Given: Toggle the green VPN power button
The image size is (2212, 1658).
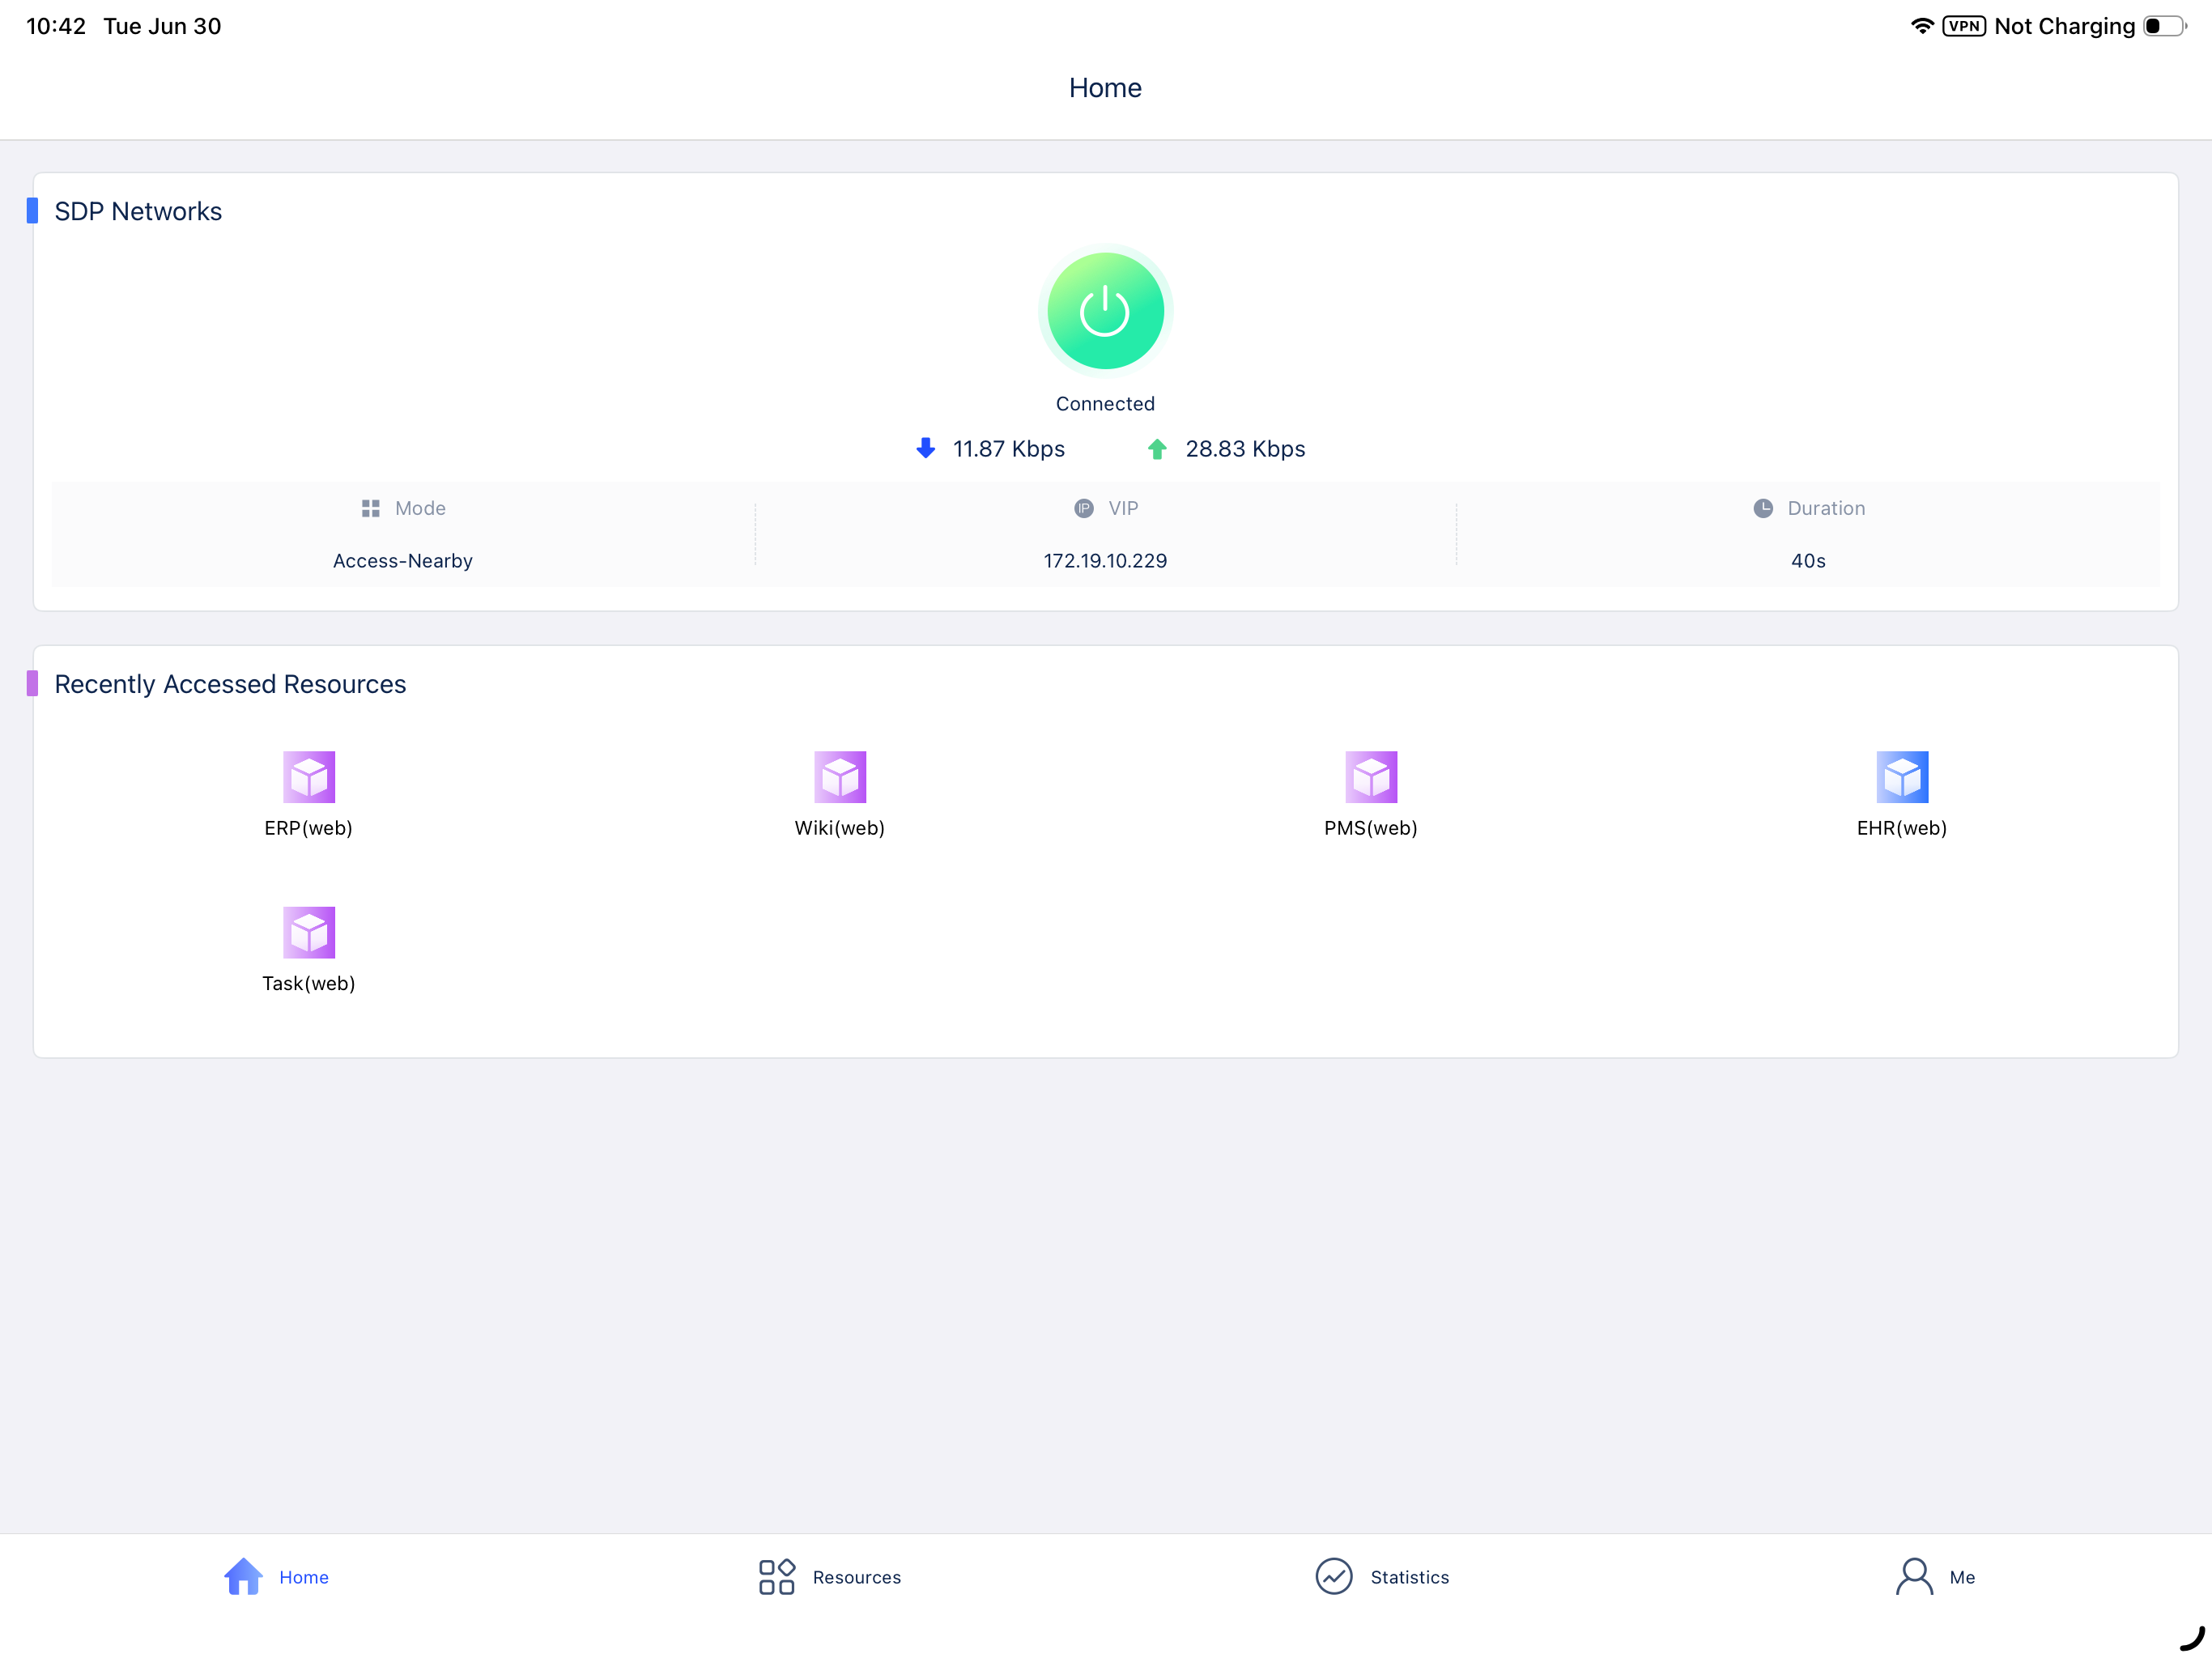Looking at the screenshot, I should point(1105,311).
